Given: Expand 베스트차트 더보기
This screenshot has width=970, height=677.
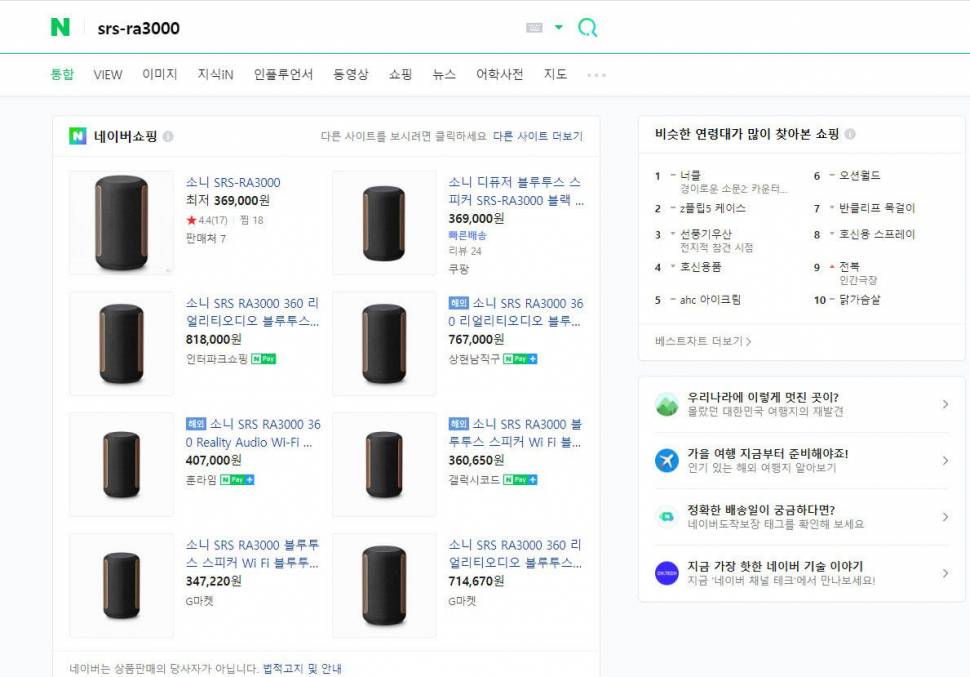Looking at the screenshot, I should (x=703, y=341).
